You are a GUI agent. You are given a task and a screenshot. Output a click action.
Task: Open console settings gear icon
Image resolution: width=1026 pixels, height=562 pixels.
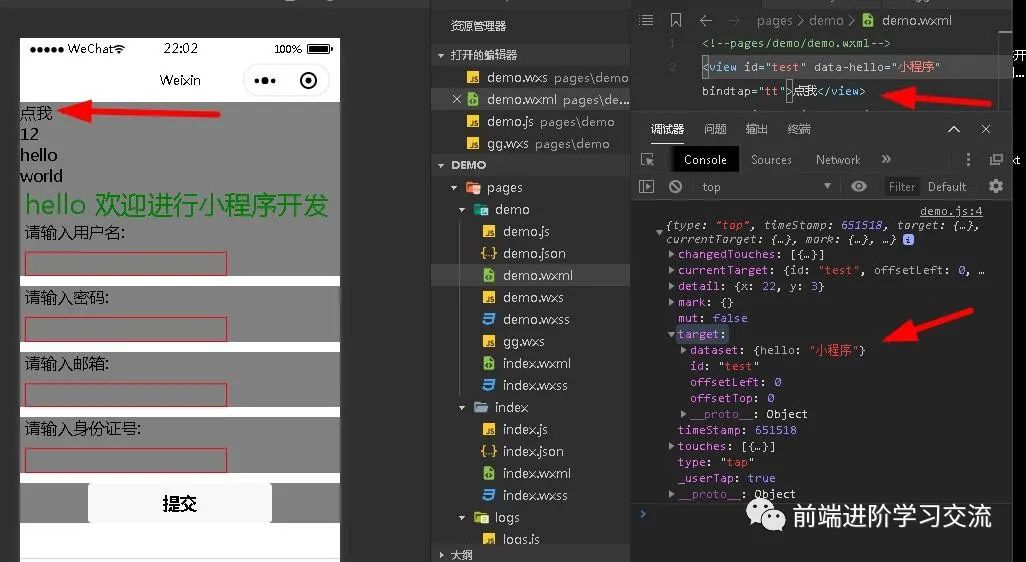pos(995,186)
